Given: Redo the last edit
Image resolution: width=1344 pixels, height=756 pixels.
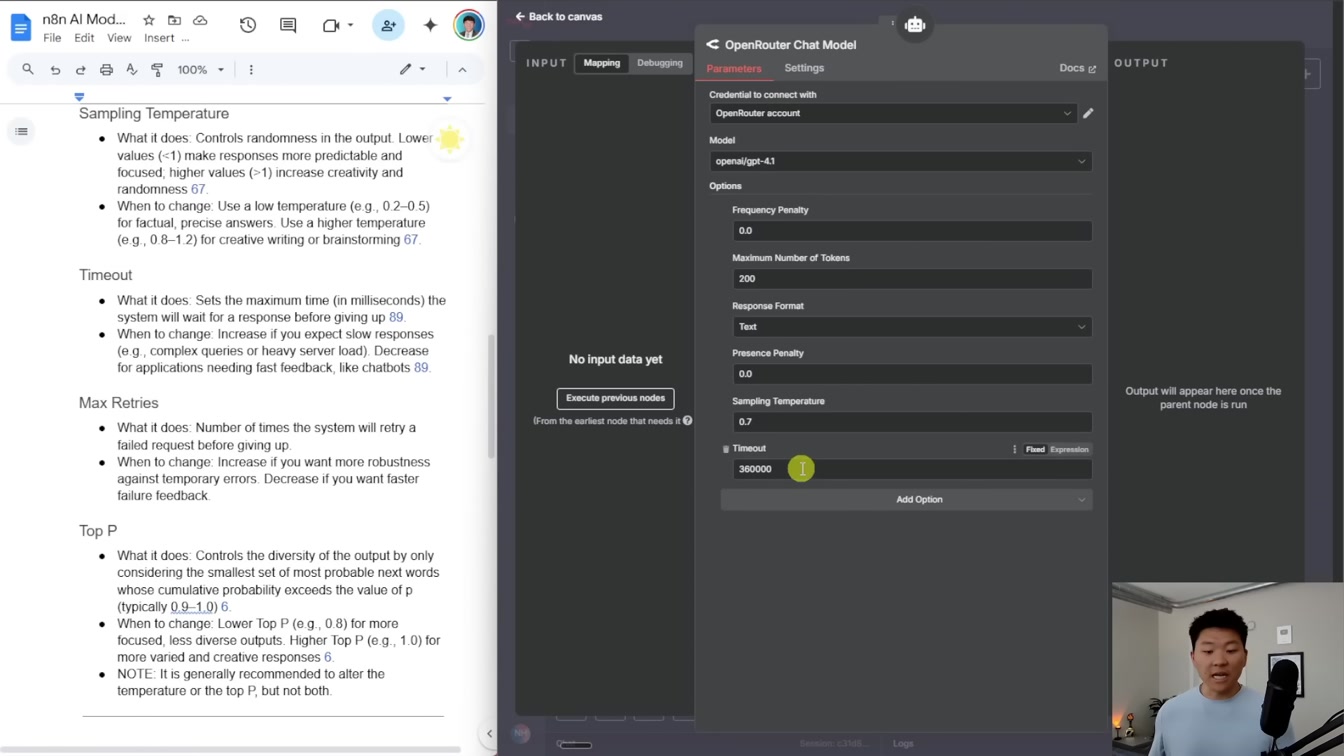Looking at the screenshot, I should coord(81,70).
